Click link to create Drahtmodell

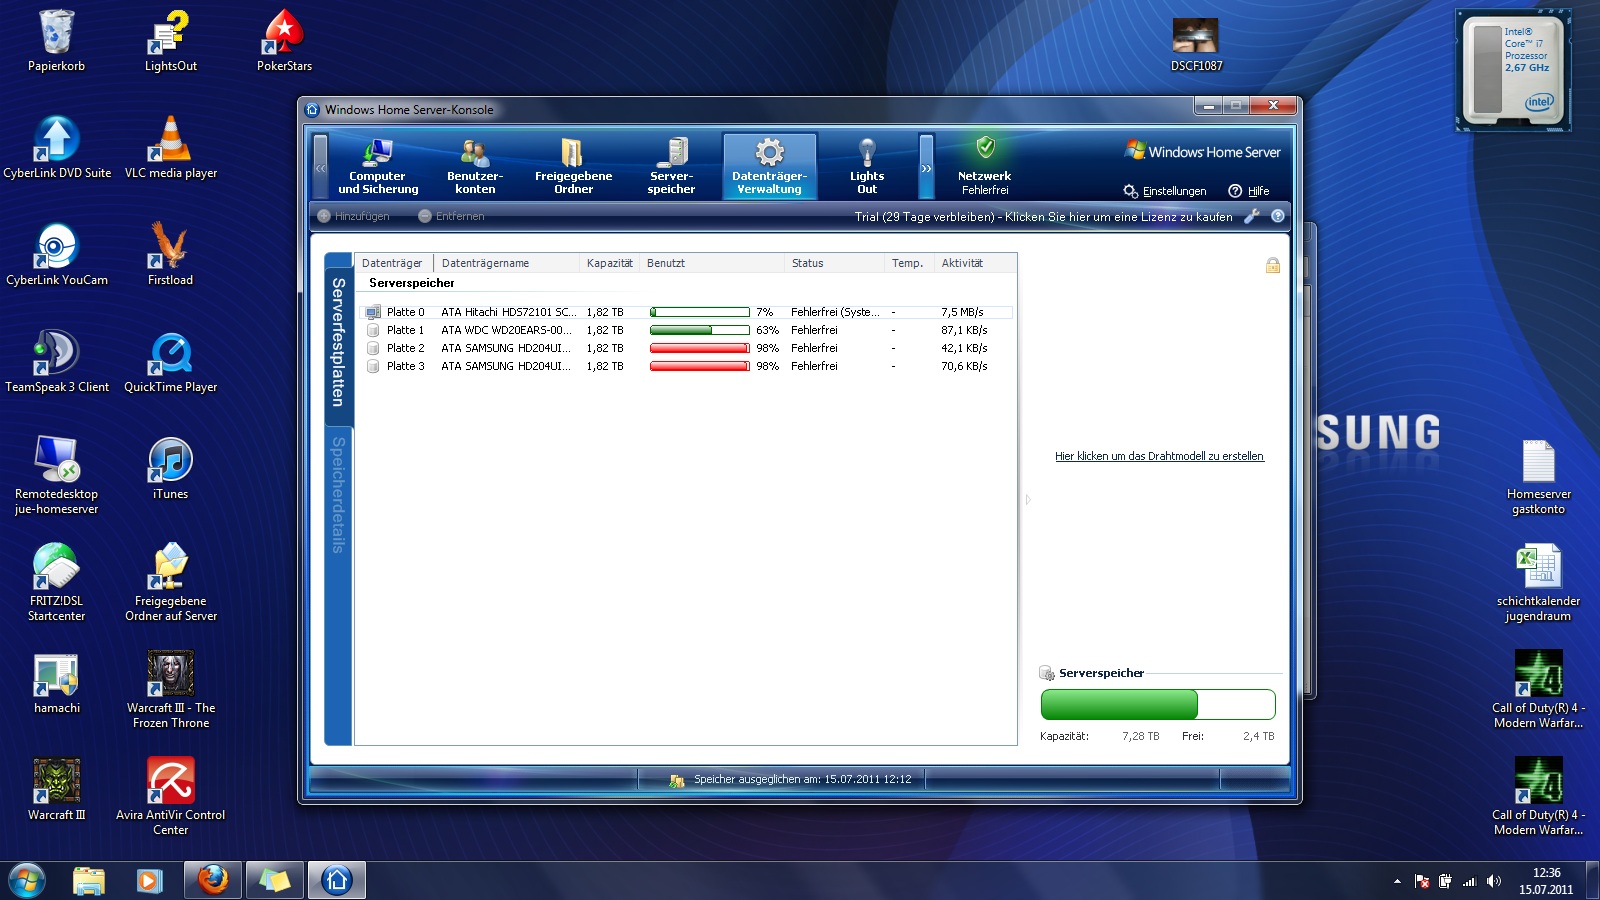tap(1159, 456)
